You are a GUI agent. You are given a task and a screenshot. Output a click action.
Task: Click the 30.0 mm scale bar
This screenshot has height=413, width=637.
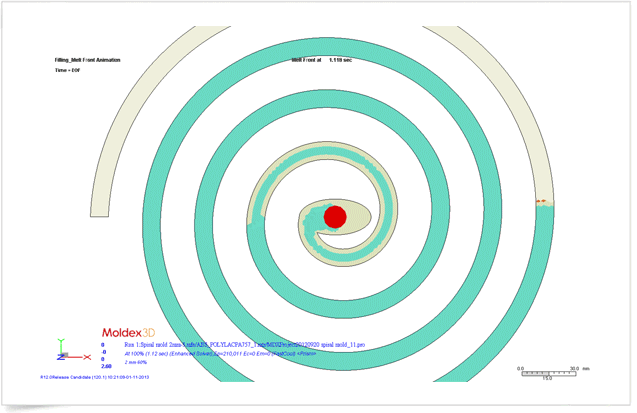tap(549, 374)
